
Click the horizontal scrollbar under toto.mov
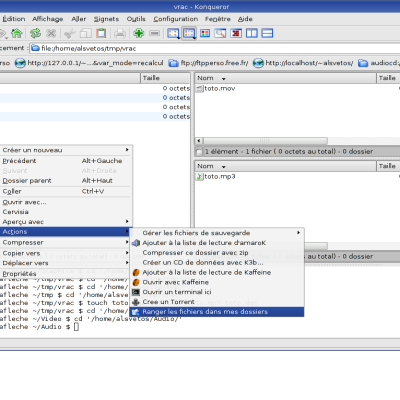coord(265,141)
